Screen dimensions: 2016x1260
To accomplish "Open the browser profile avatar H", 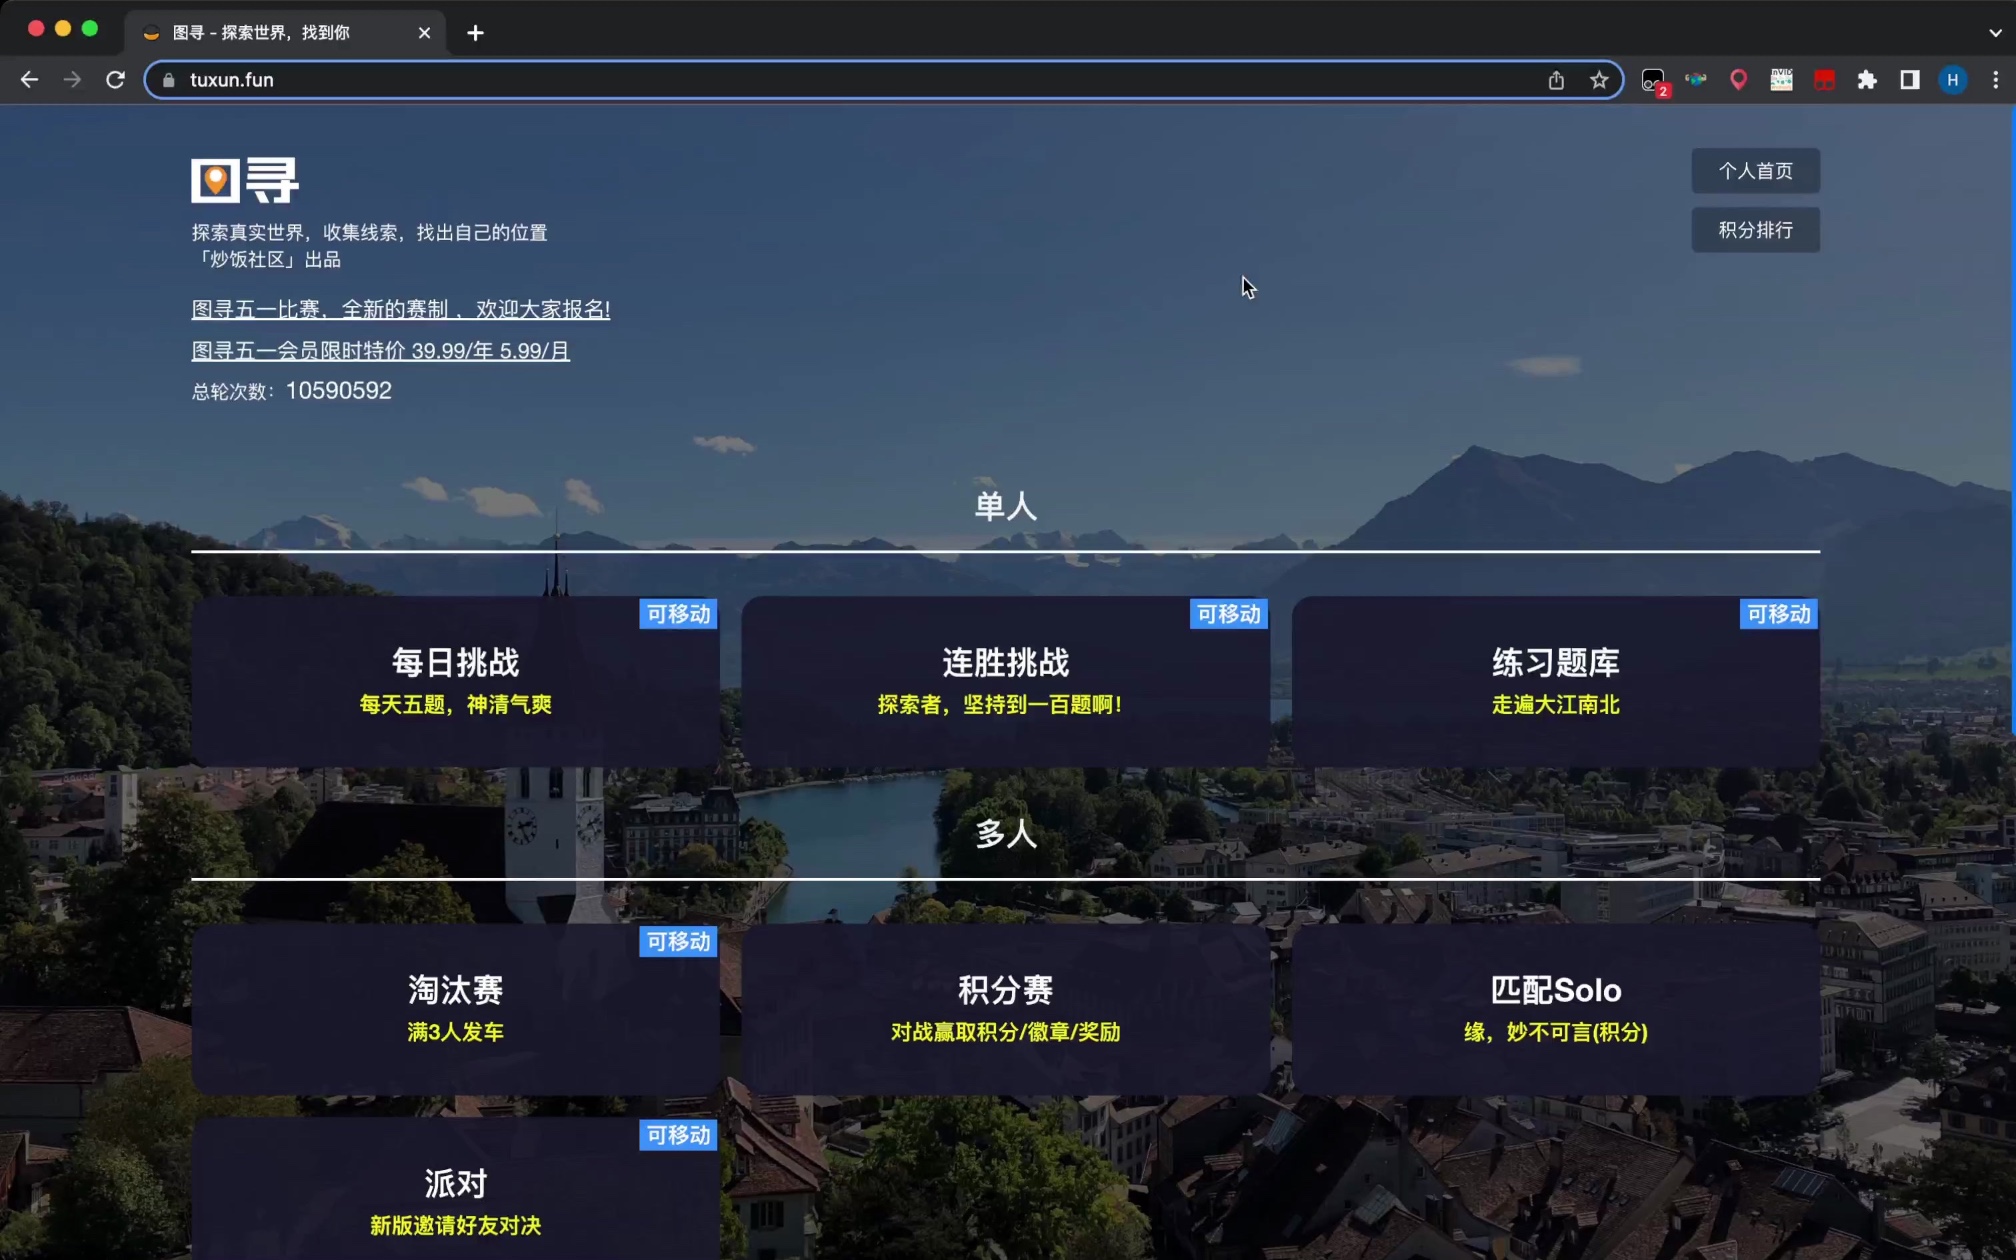I will point(1952,80).
